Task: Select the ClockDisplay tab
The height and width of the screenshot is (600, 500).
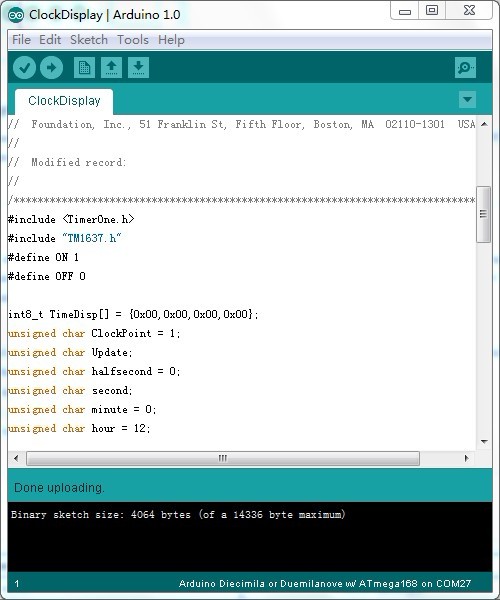Action: tap(64, 101)
